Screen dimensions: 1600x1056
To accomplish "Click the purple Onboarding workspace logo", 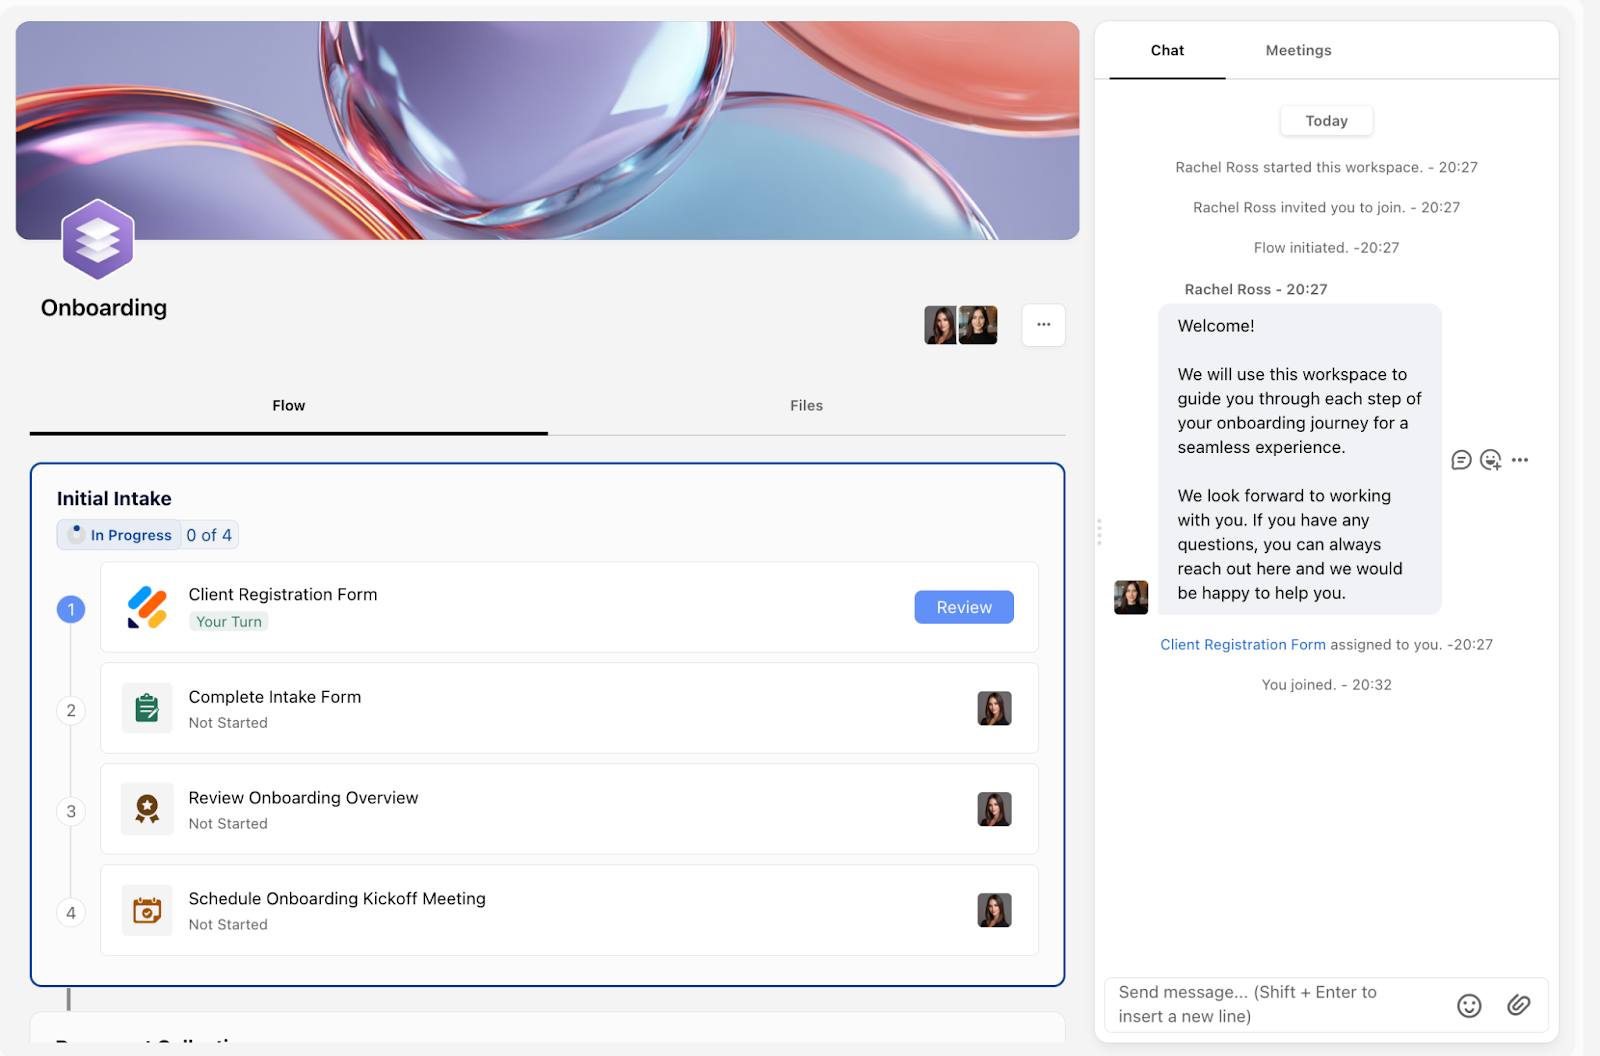I will (x=97, y=240).
